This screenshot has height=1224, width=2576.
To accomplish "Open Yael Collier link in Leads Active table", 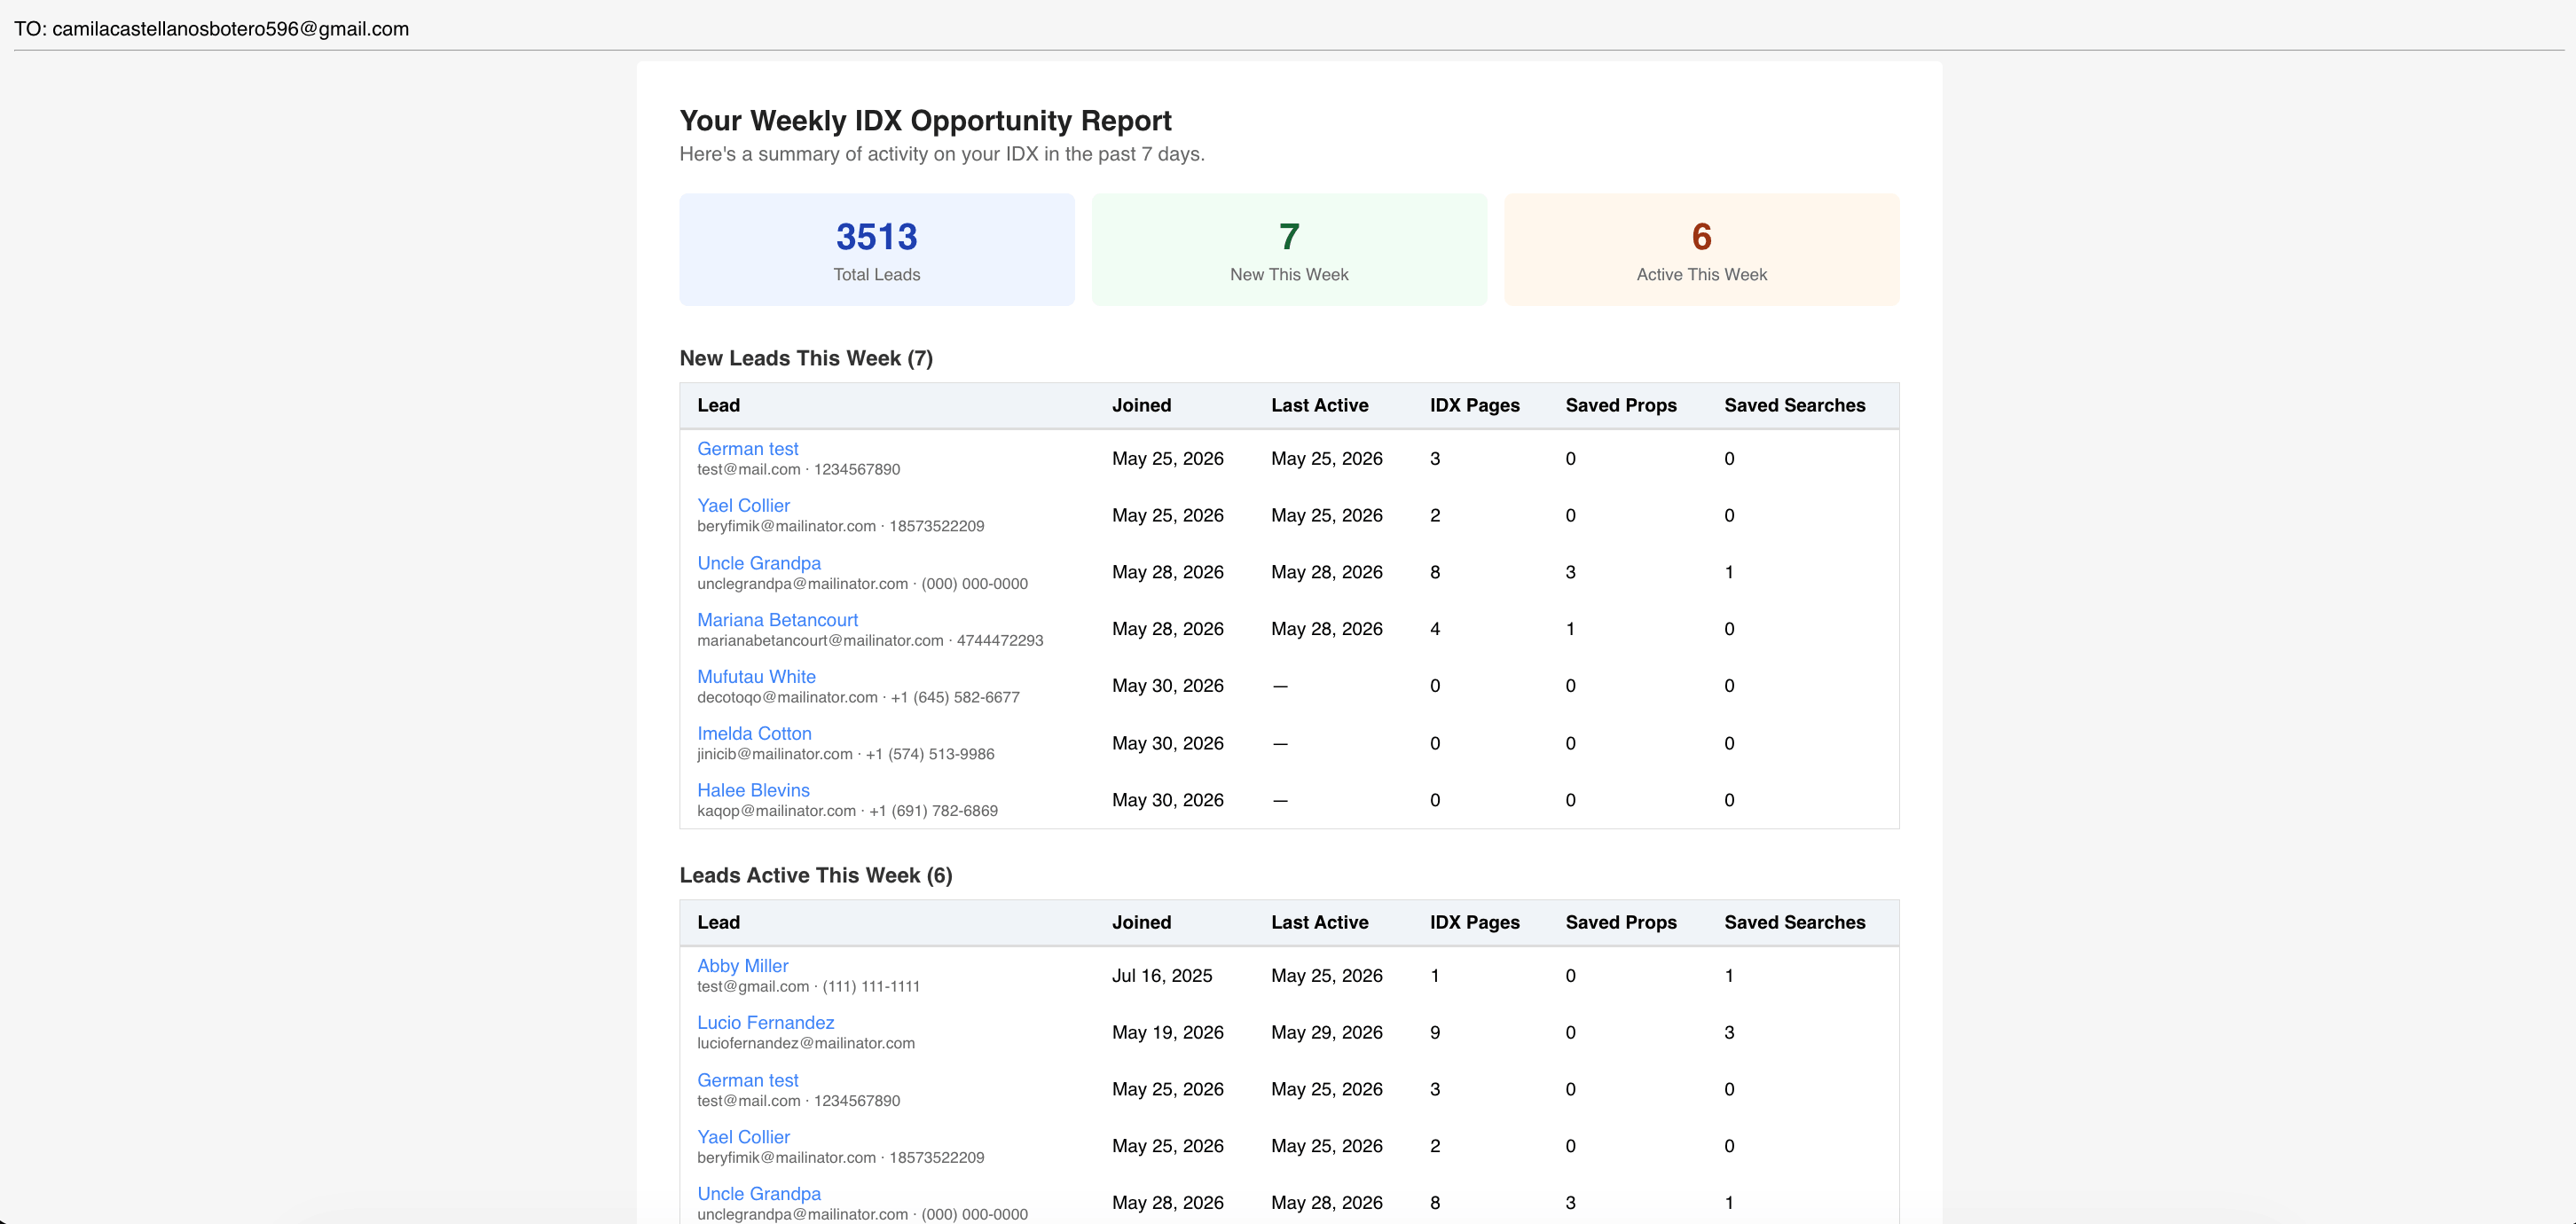I will (743, 1137).
